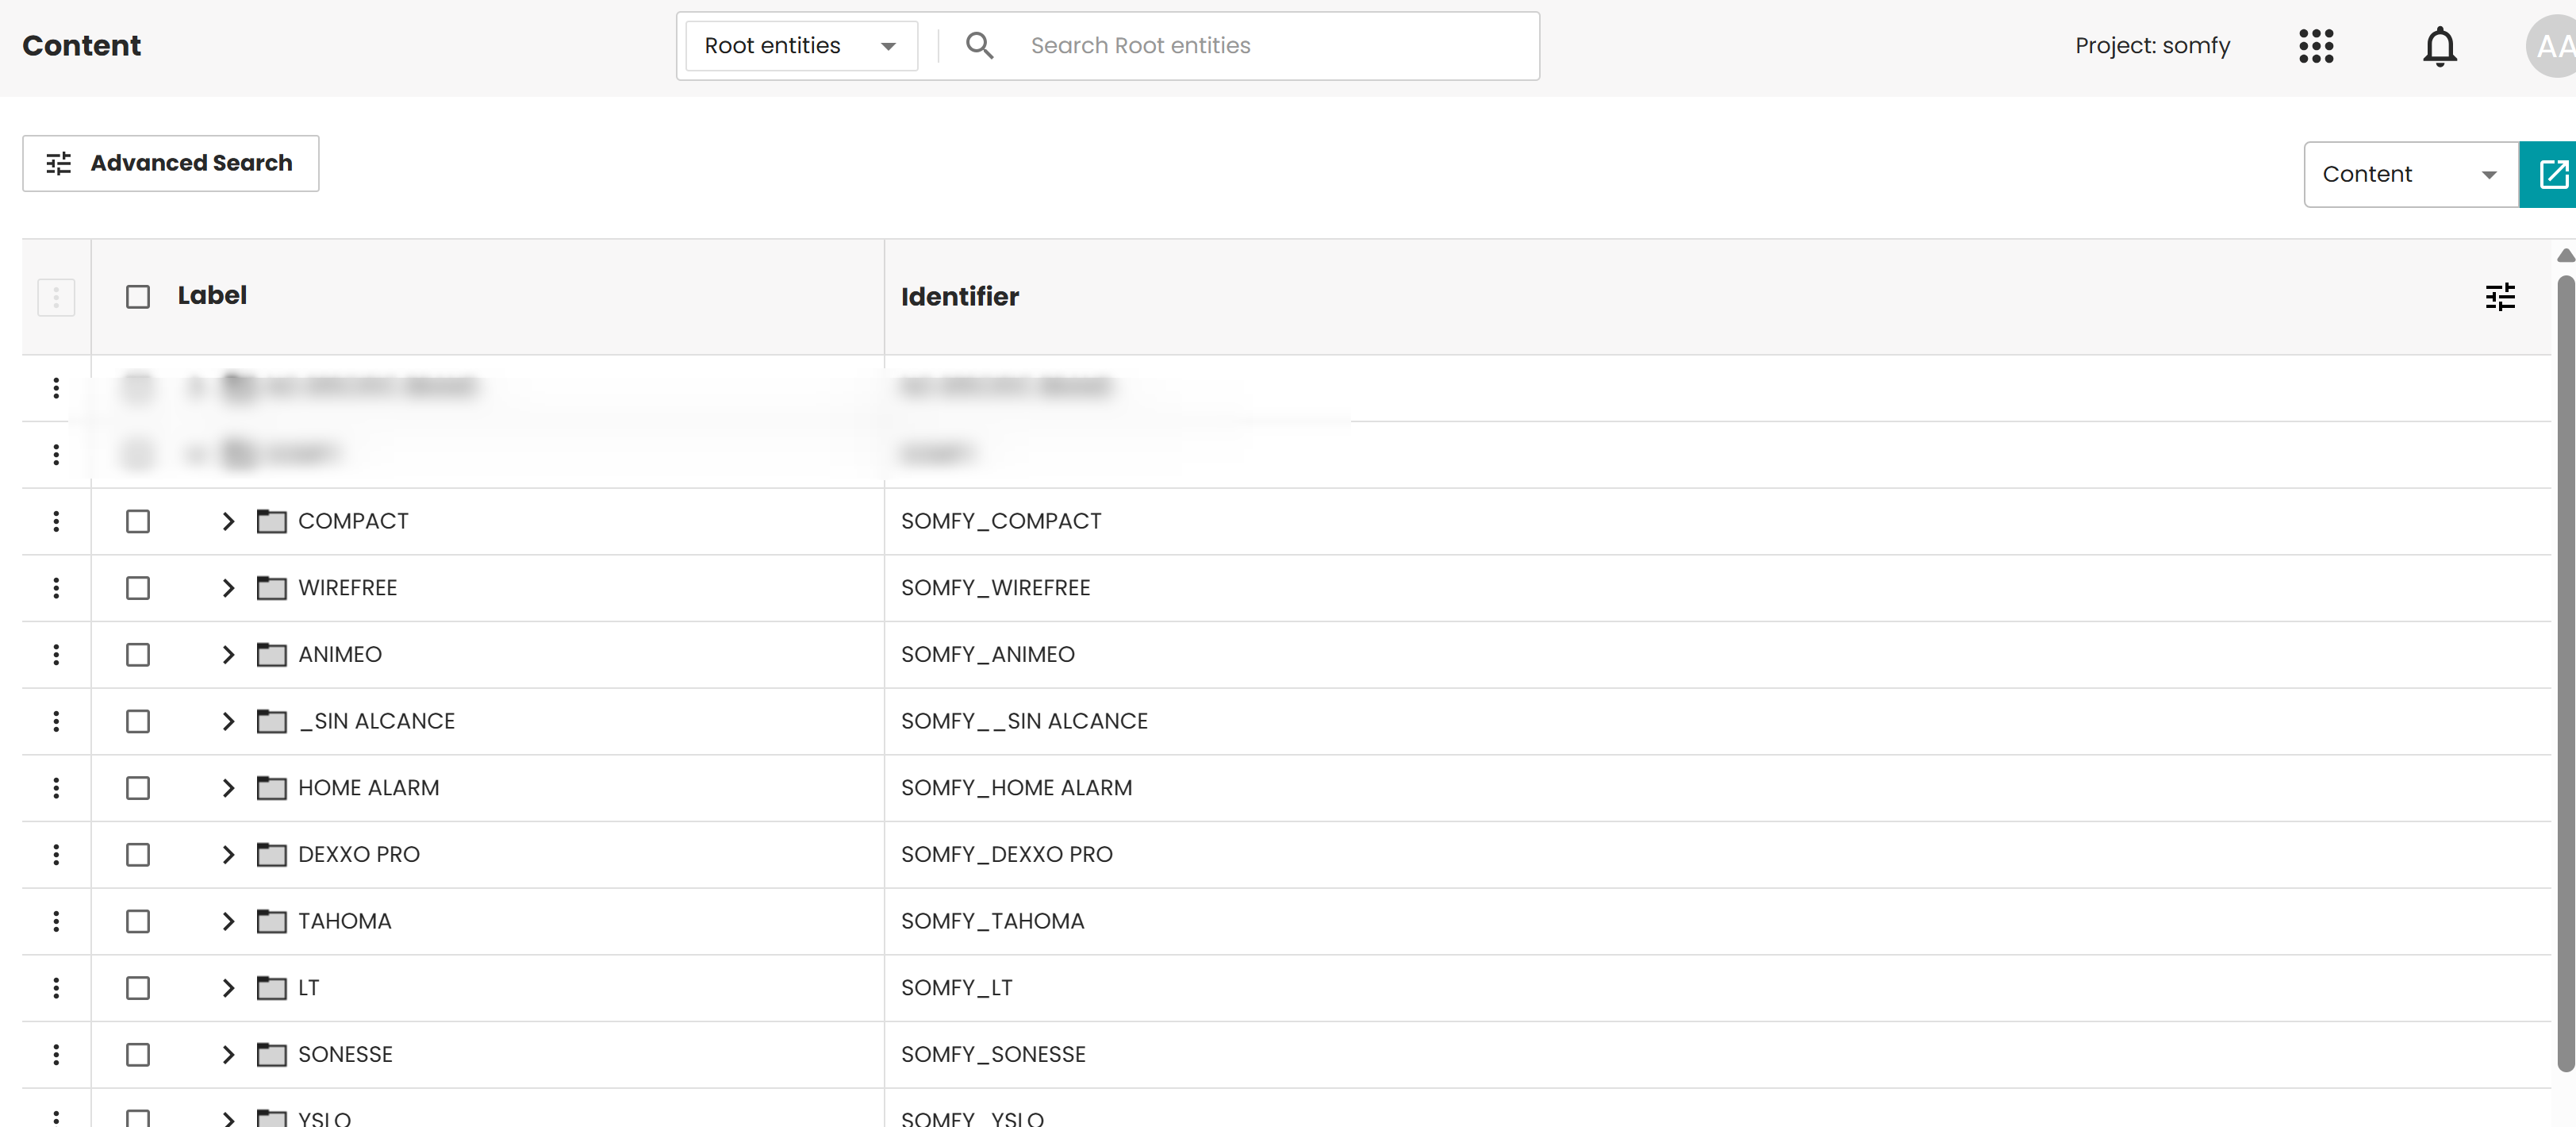Open the notifications bell

click(x=2440, y=46)
